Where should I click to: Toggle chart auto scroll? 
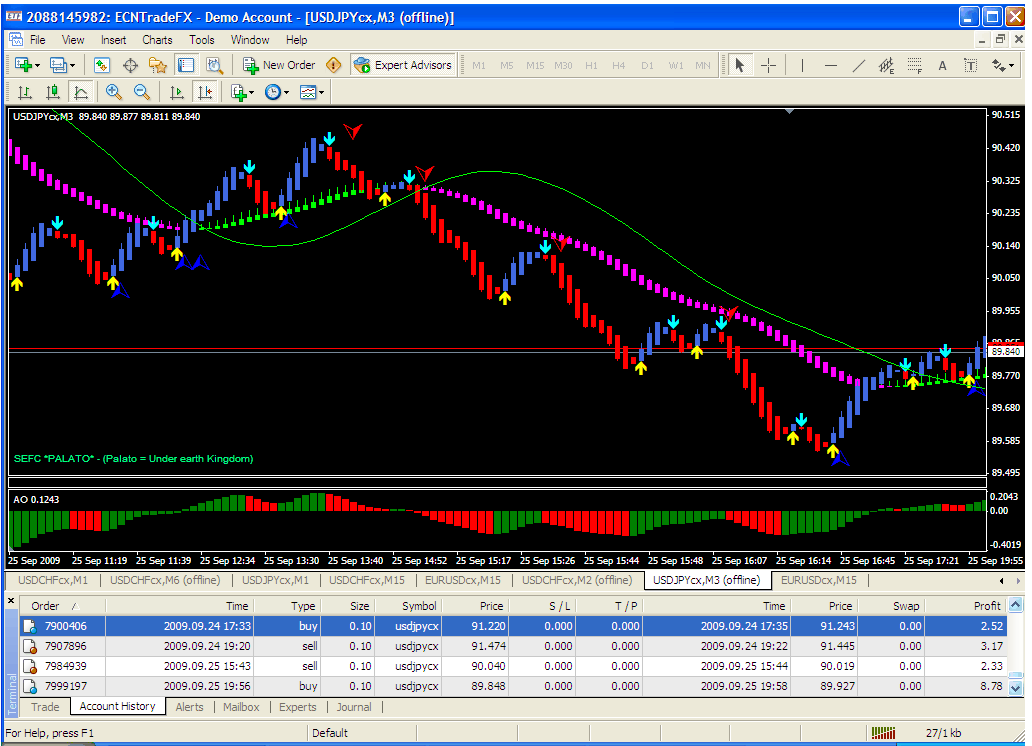[176, 92]
